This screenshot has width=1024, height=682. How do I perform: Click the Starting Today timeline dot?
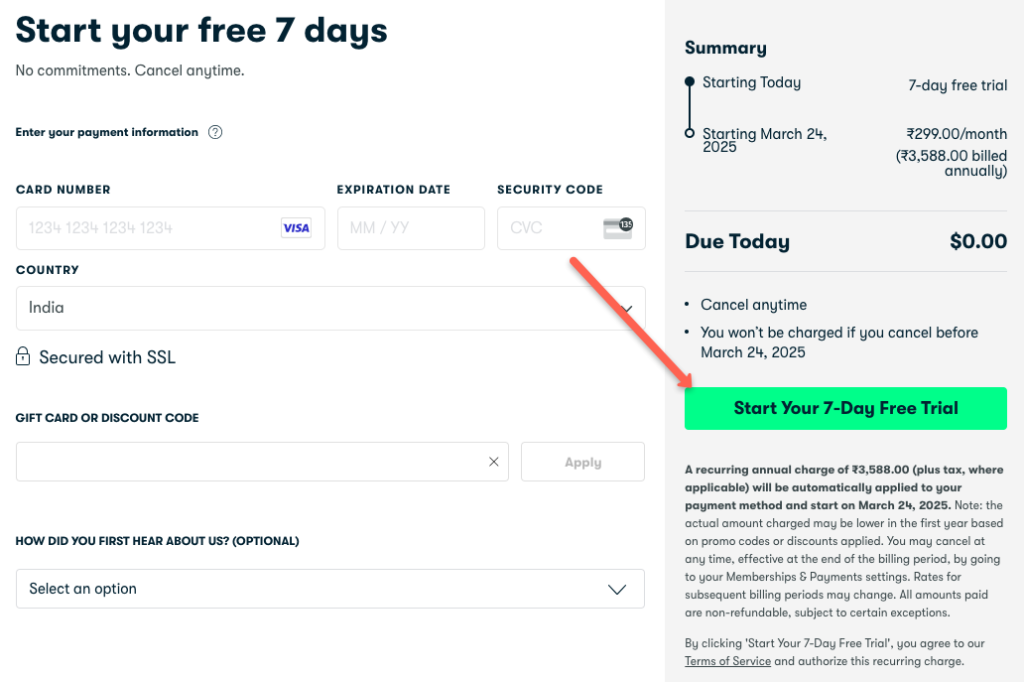(x=690, y=82)
